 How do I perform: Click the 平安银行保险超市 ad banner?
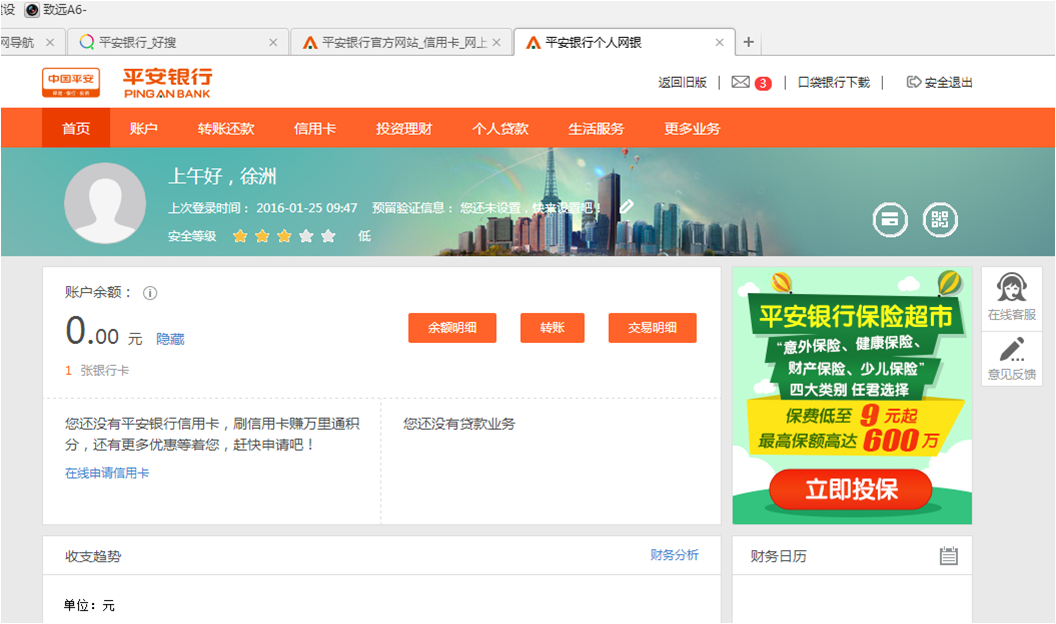(852, 395)
